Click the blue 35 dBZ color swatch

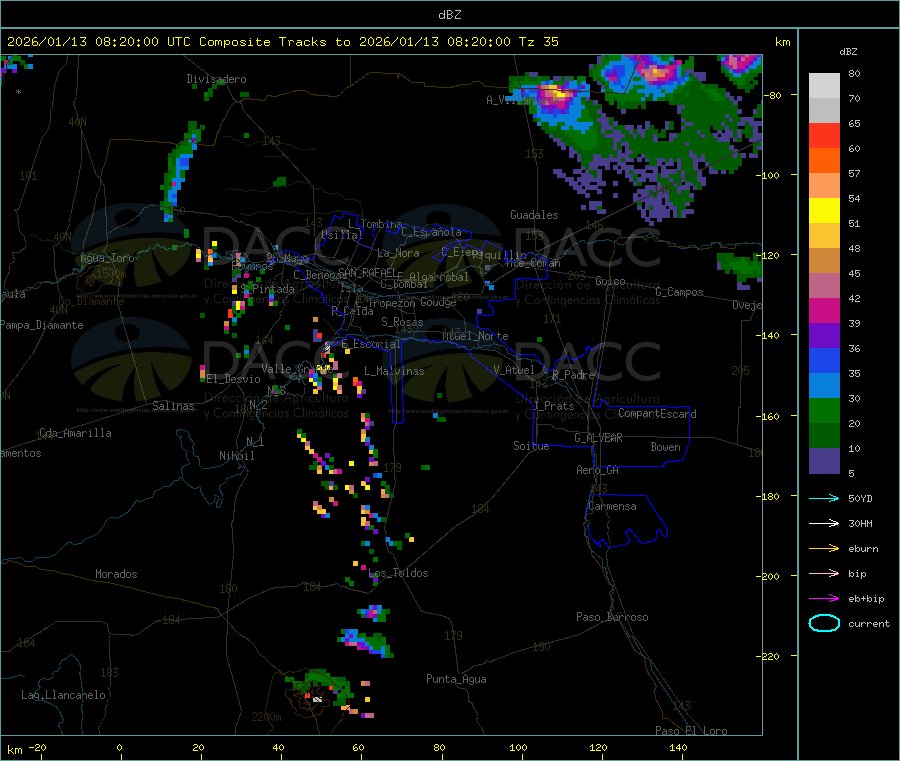tap(824, 360)
